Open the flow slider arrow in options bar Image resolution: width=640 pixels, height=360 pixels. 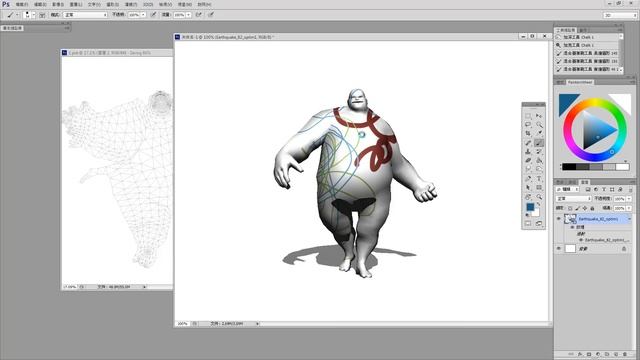click(x=189, y=15)
